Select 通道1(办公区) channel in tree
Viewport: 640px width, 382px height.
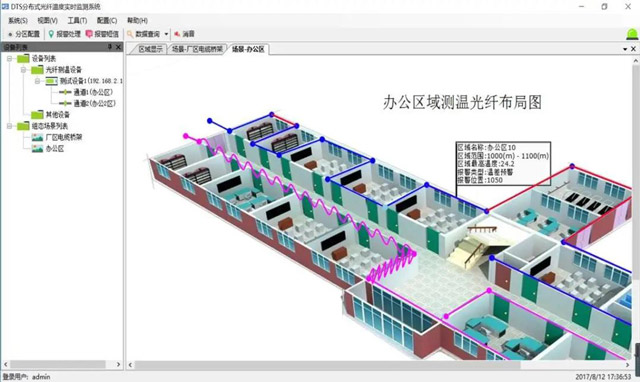click(x=86, y=92)
